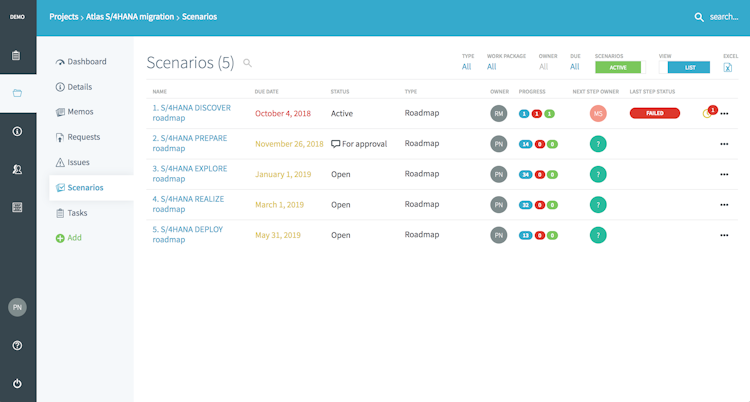The image size is (750, 402).
Task: Click the RM owner avatar in DISCOVER row
Action: pyautogui.click(x=498, y=113)
